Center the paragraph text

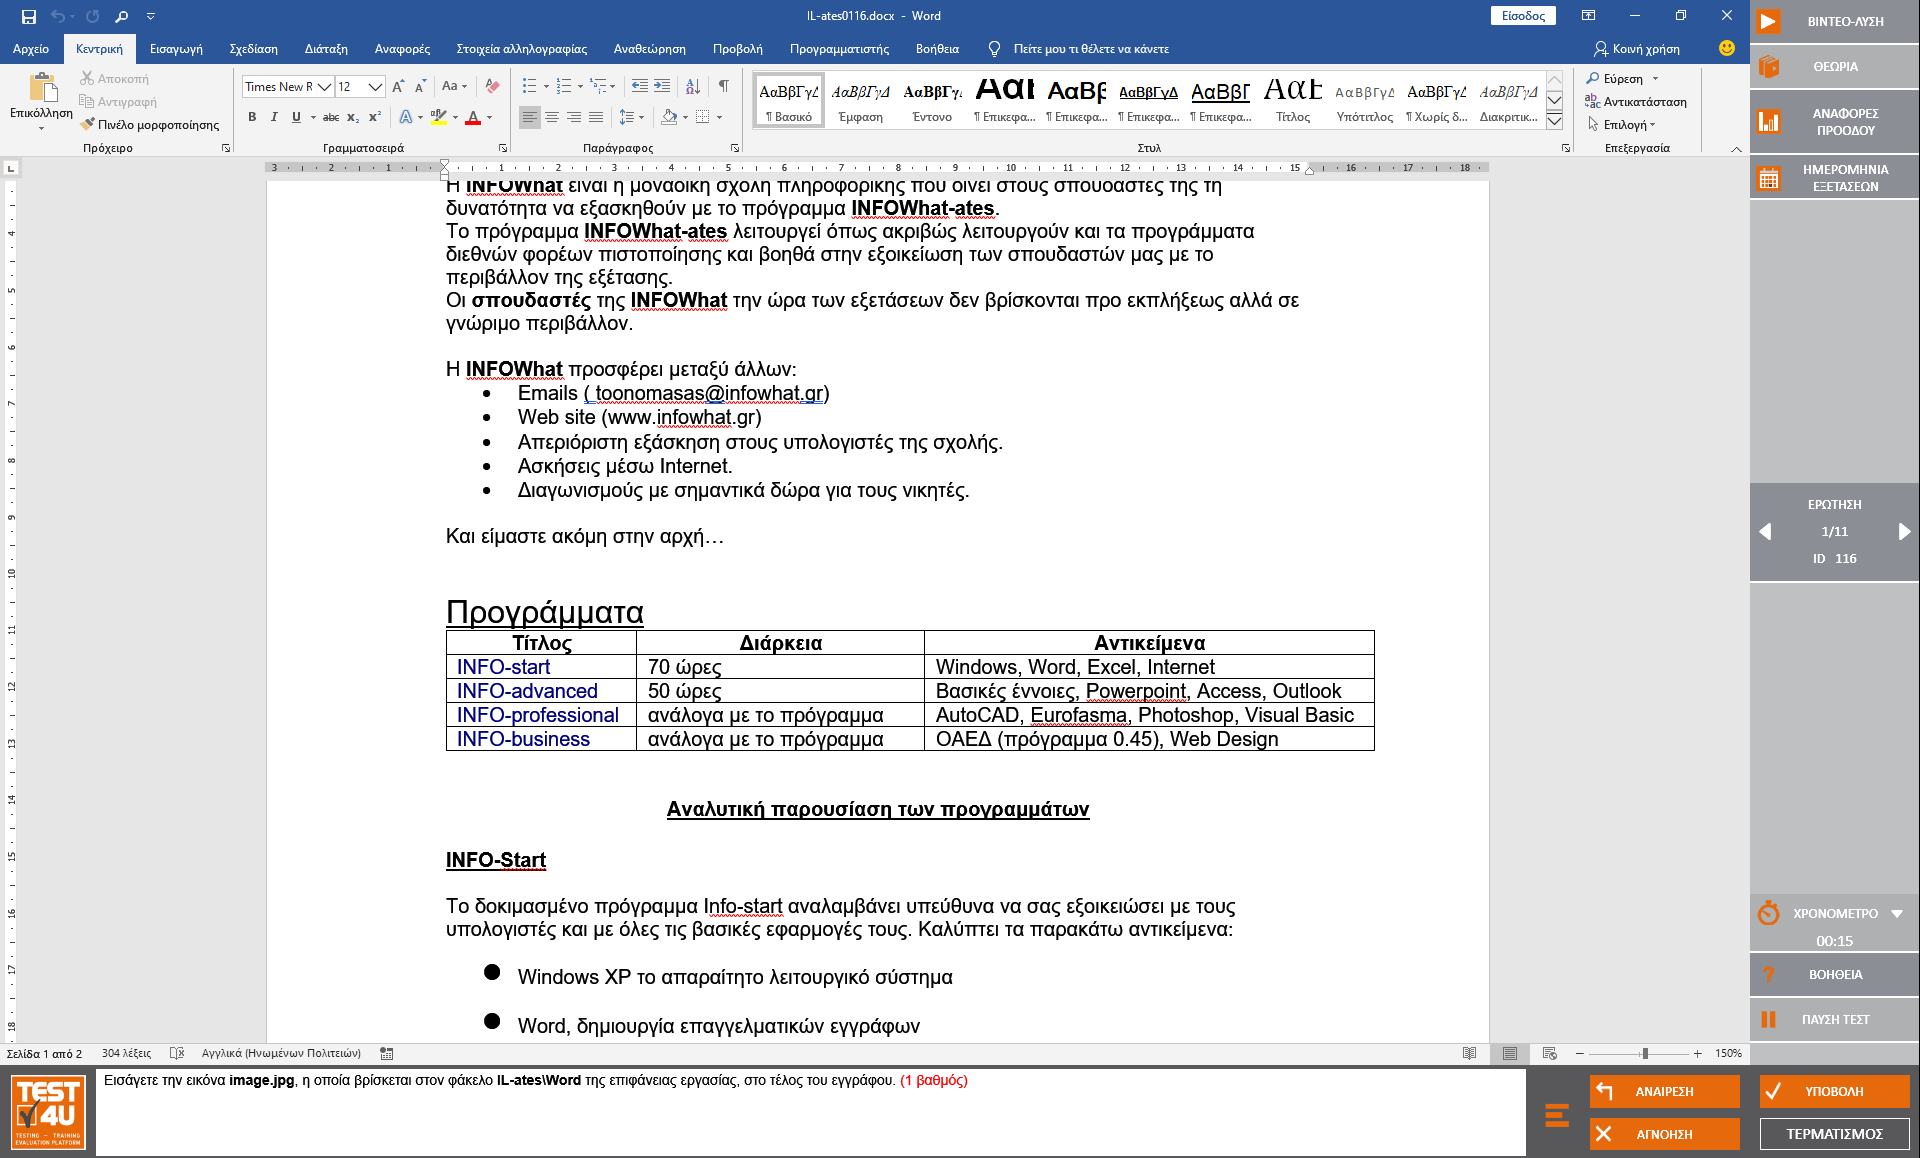click(551, 117)
